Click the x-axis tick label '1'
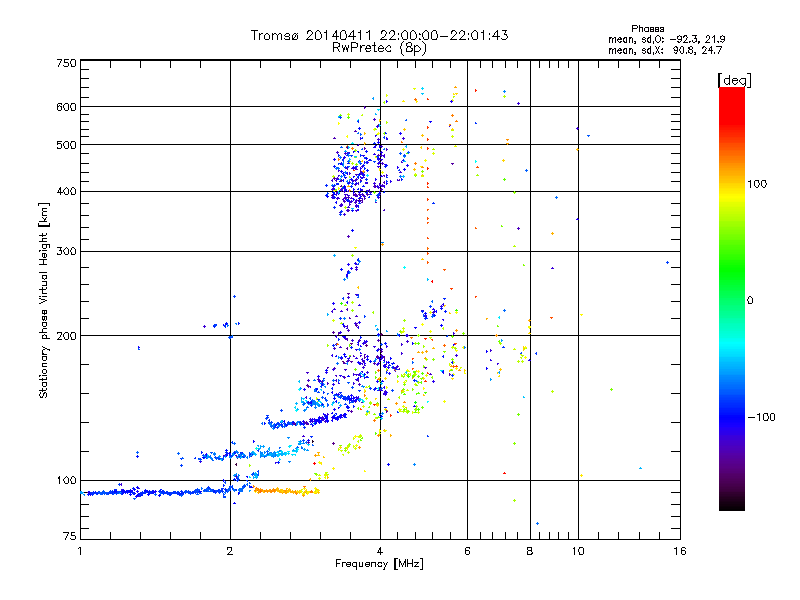The height and width of the screenshot is (600, 800). tap(80, 551)
